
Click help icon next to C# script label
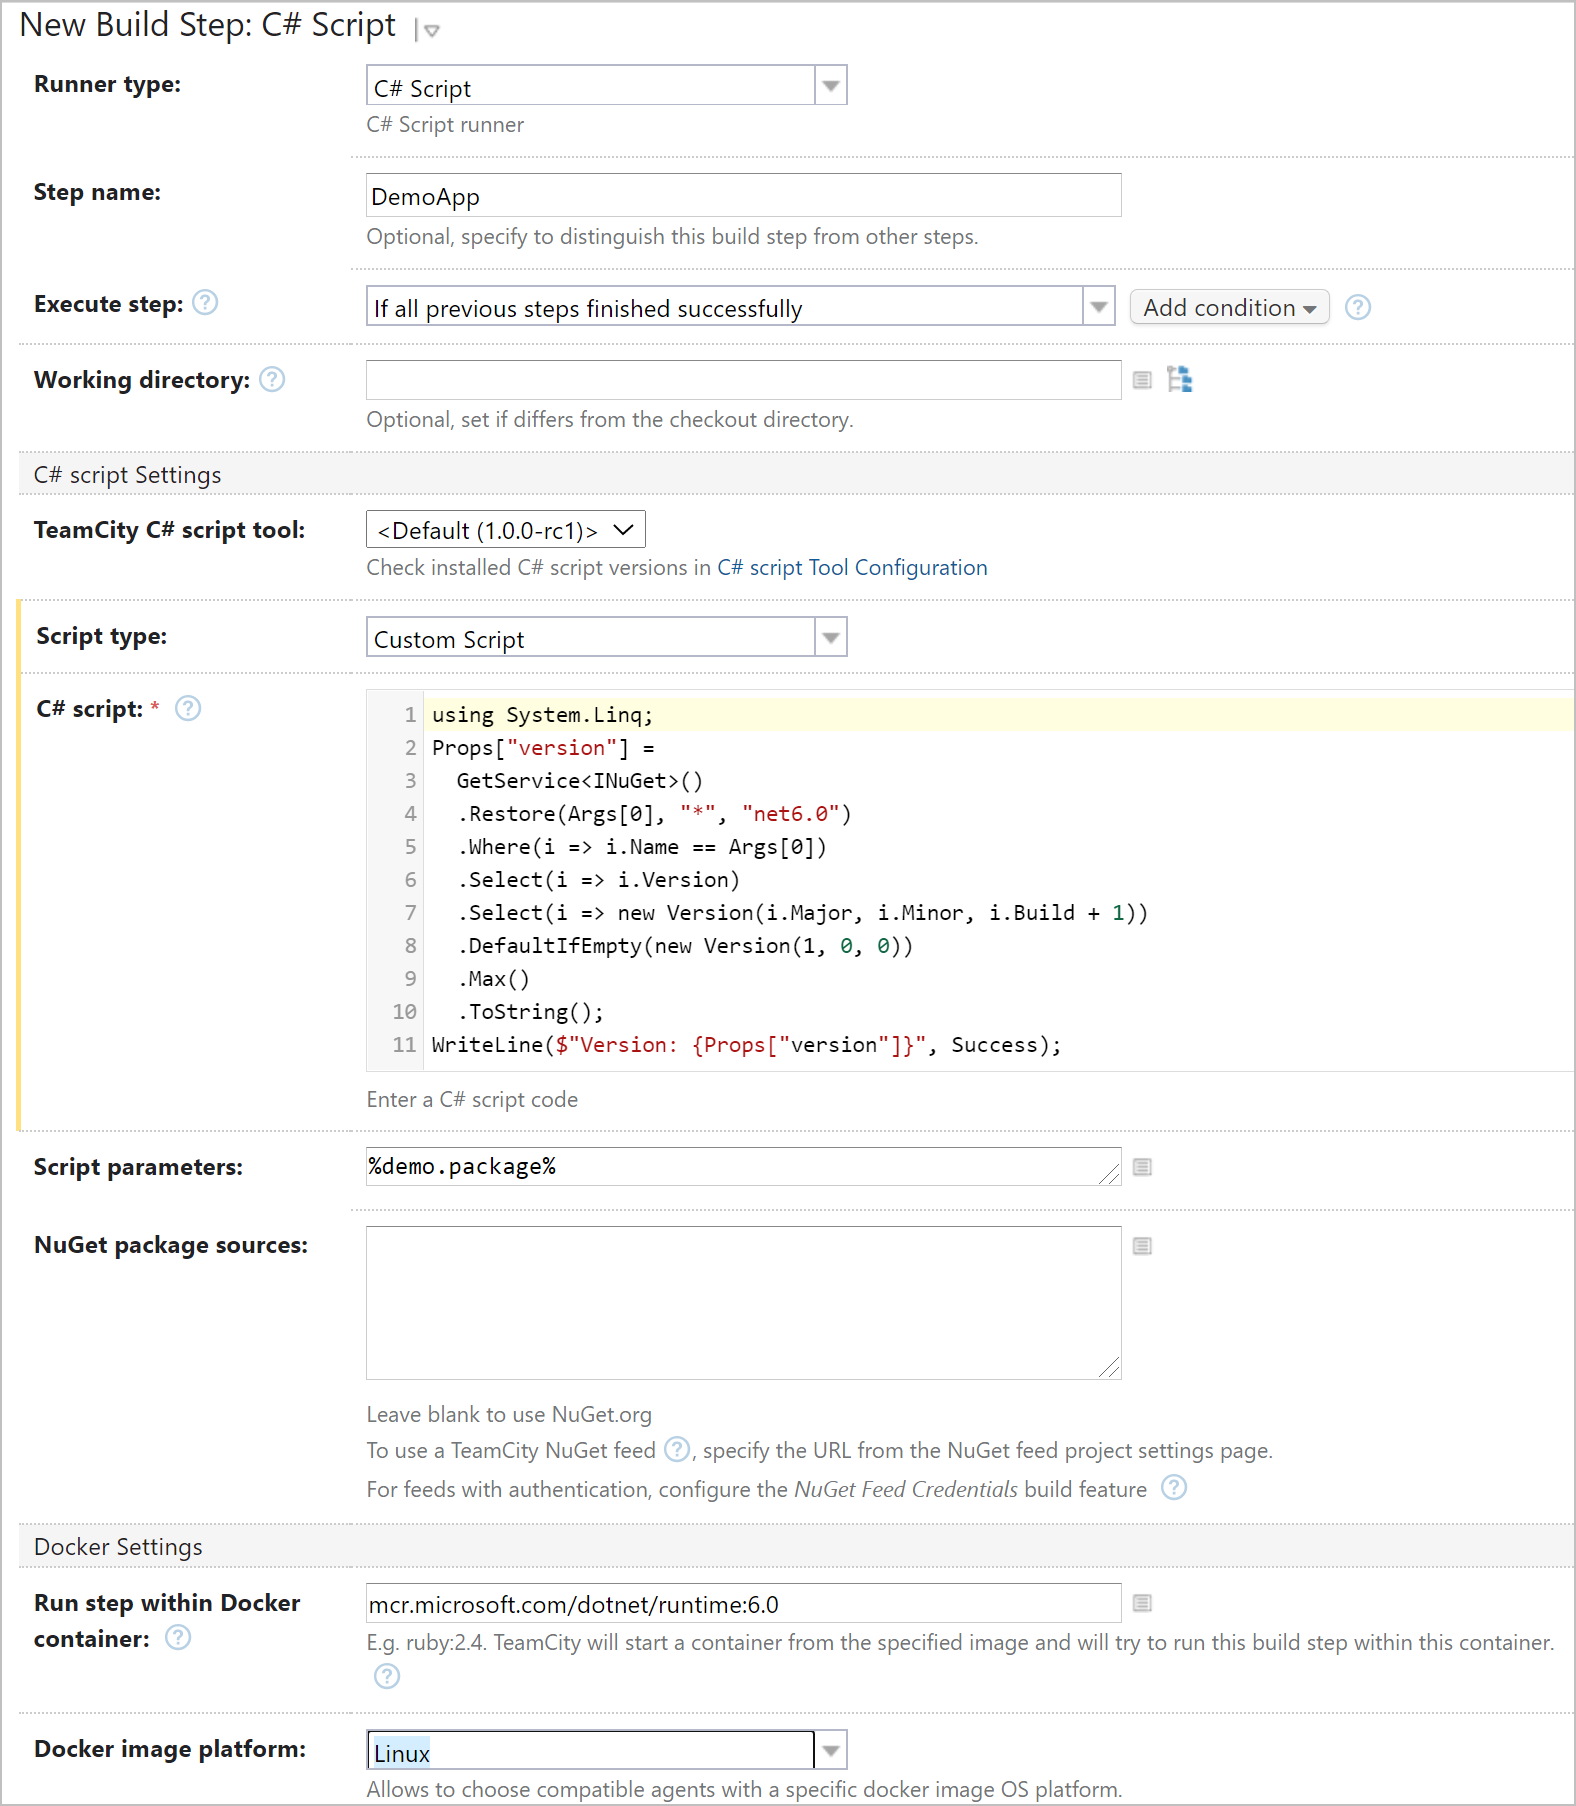(188, 709)
